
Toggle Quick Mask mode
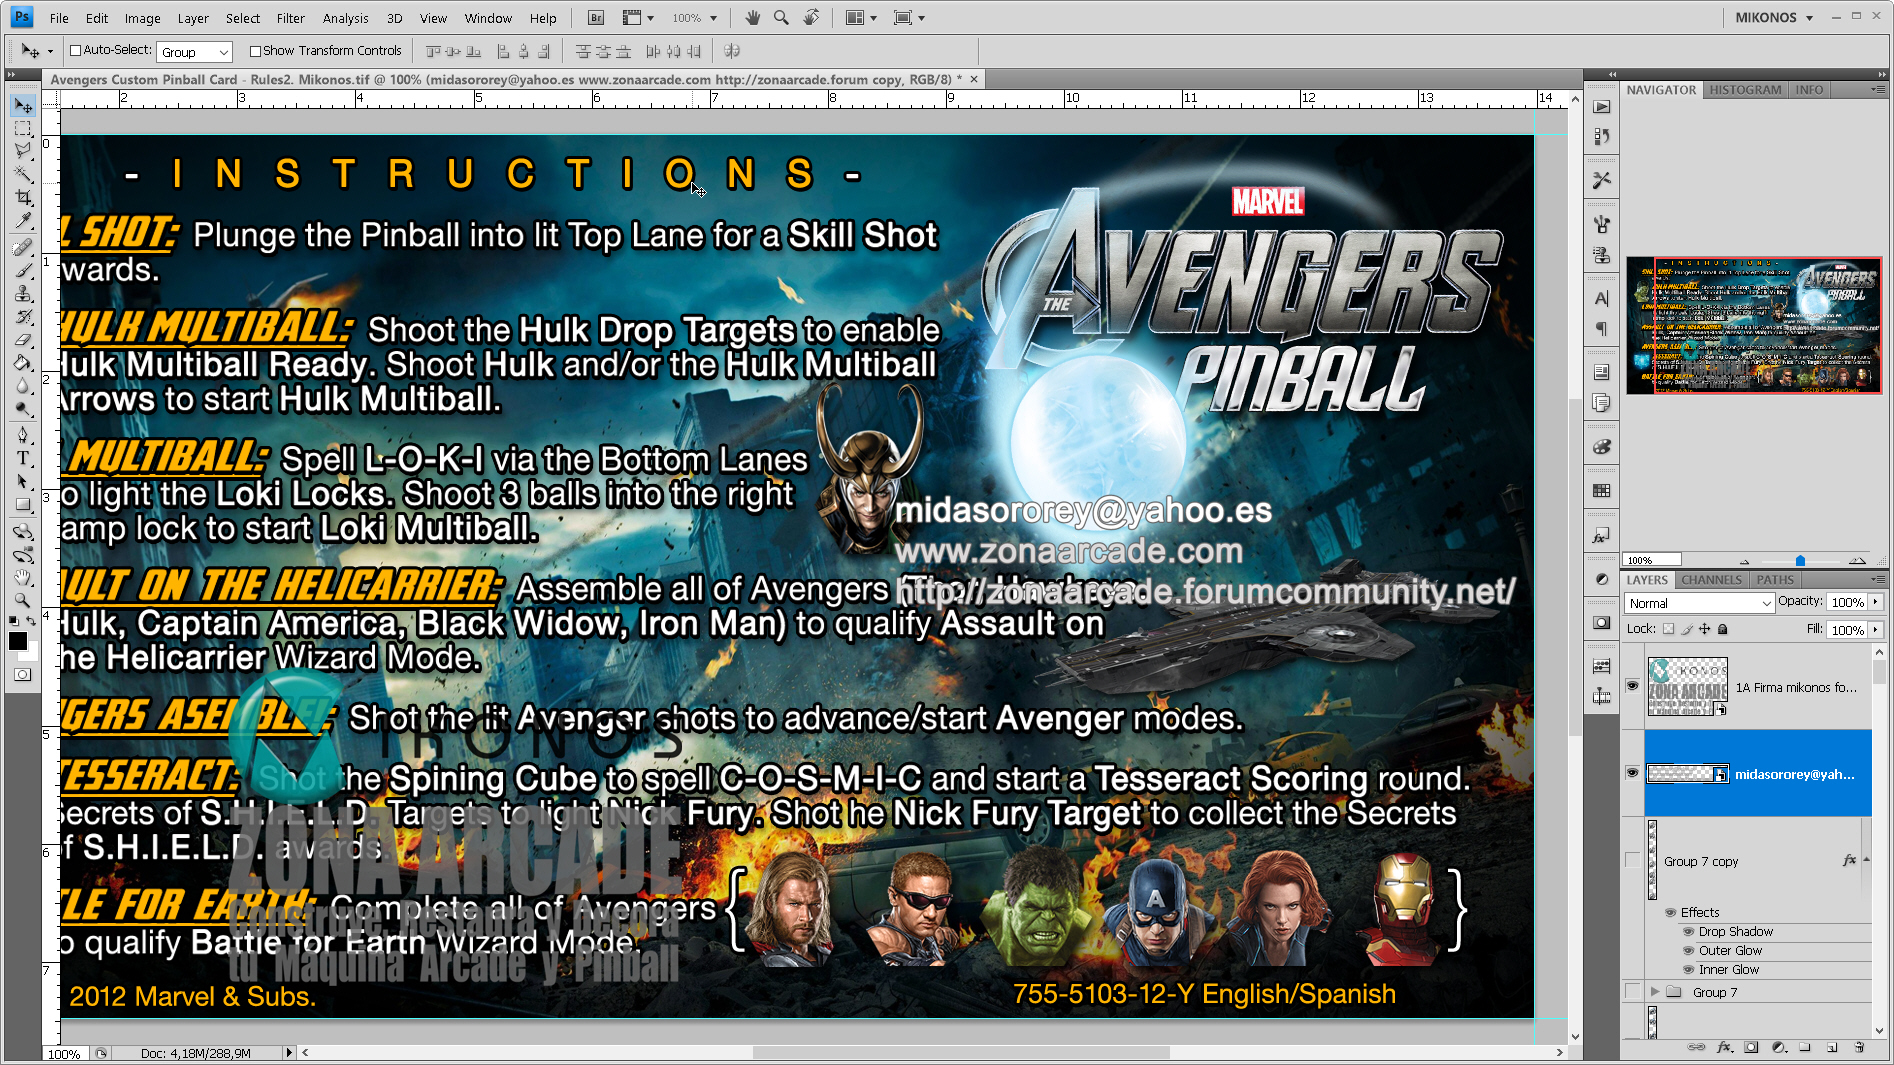pos(22,675)
